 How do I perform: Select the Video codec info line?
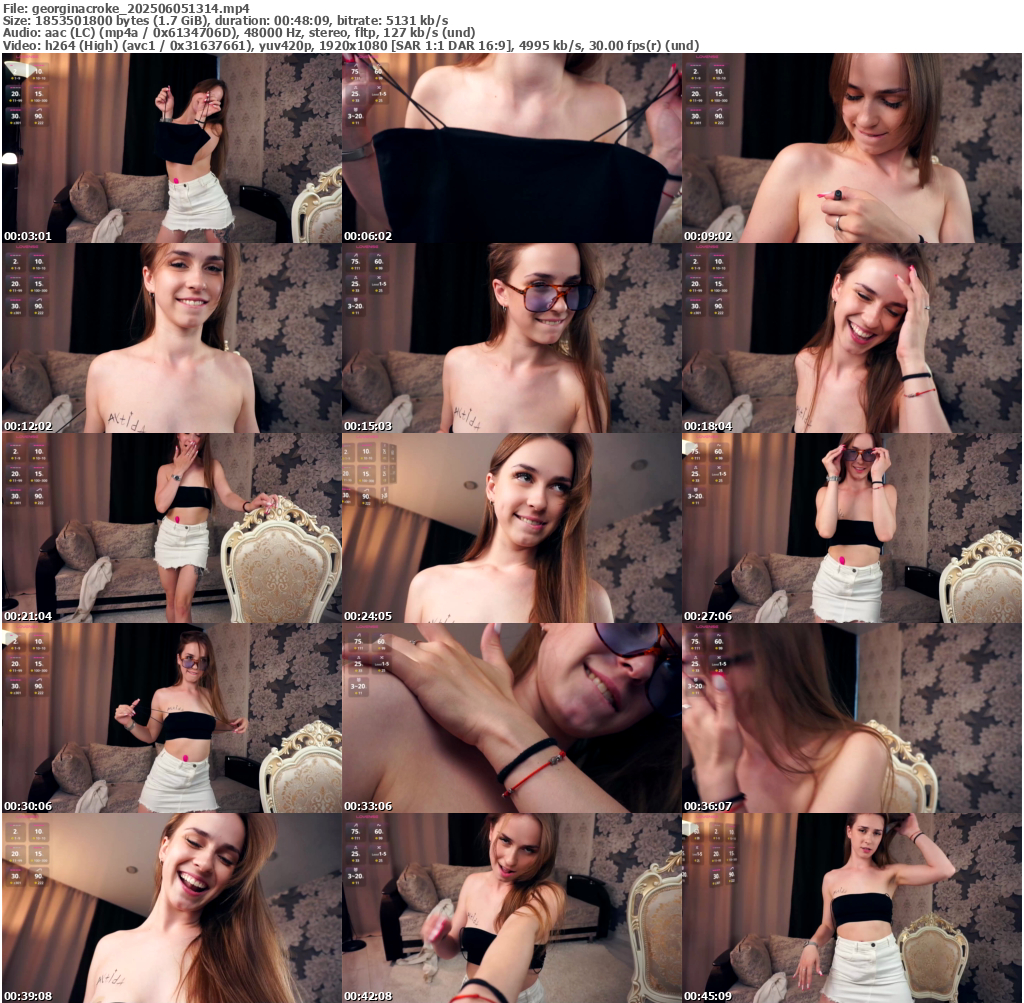point(350,46)
